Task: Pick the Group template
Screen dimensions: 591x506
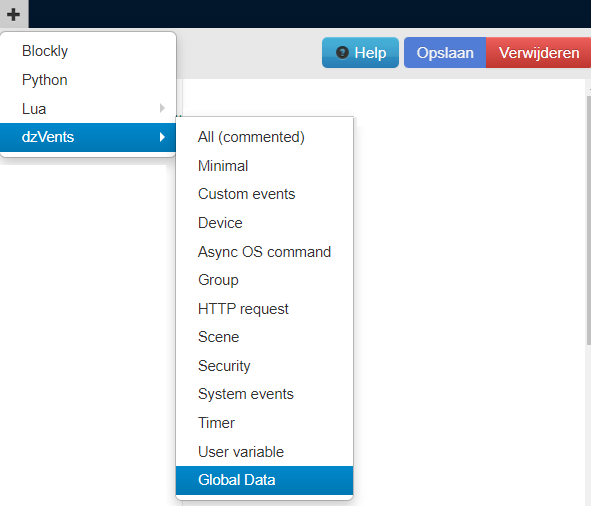Action: (x=264, y=280)
